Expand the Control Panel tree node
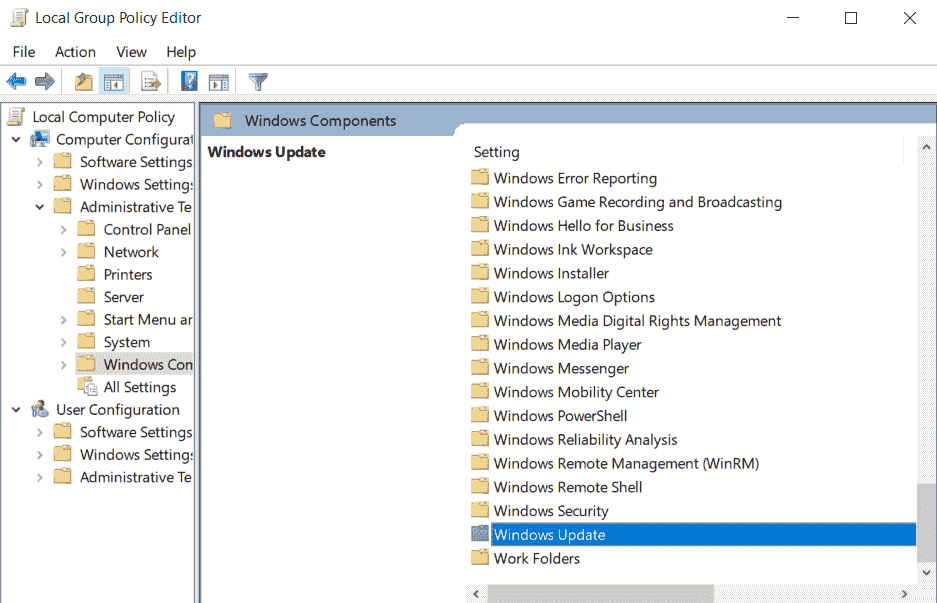Viewport: 937px width, 603px height. pos(64,230)
